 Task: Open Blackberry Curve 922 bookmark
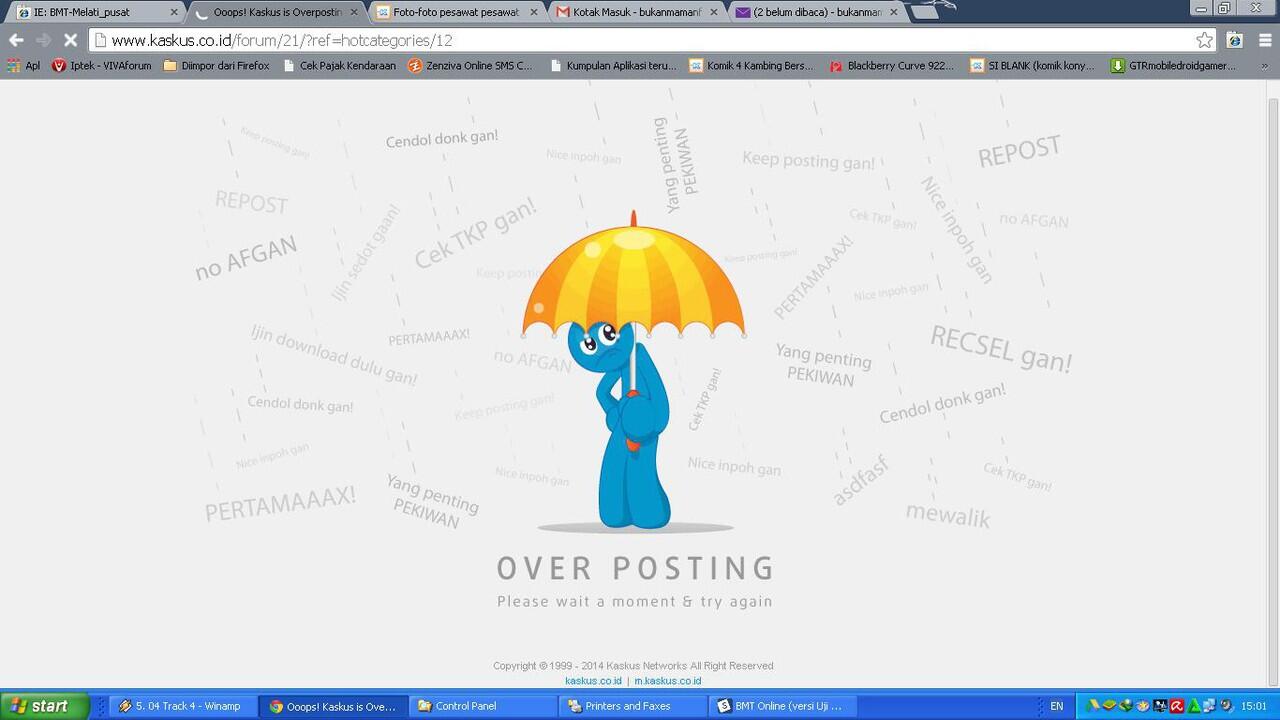(891, 66)
